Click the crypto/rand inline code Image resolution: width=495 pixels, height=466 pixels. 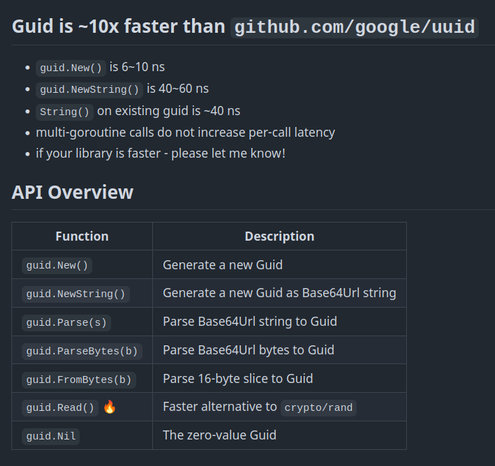tap(318, 408)
